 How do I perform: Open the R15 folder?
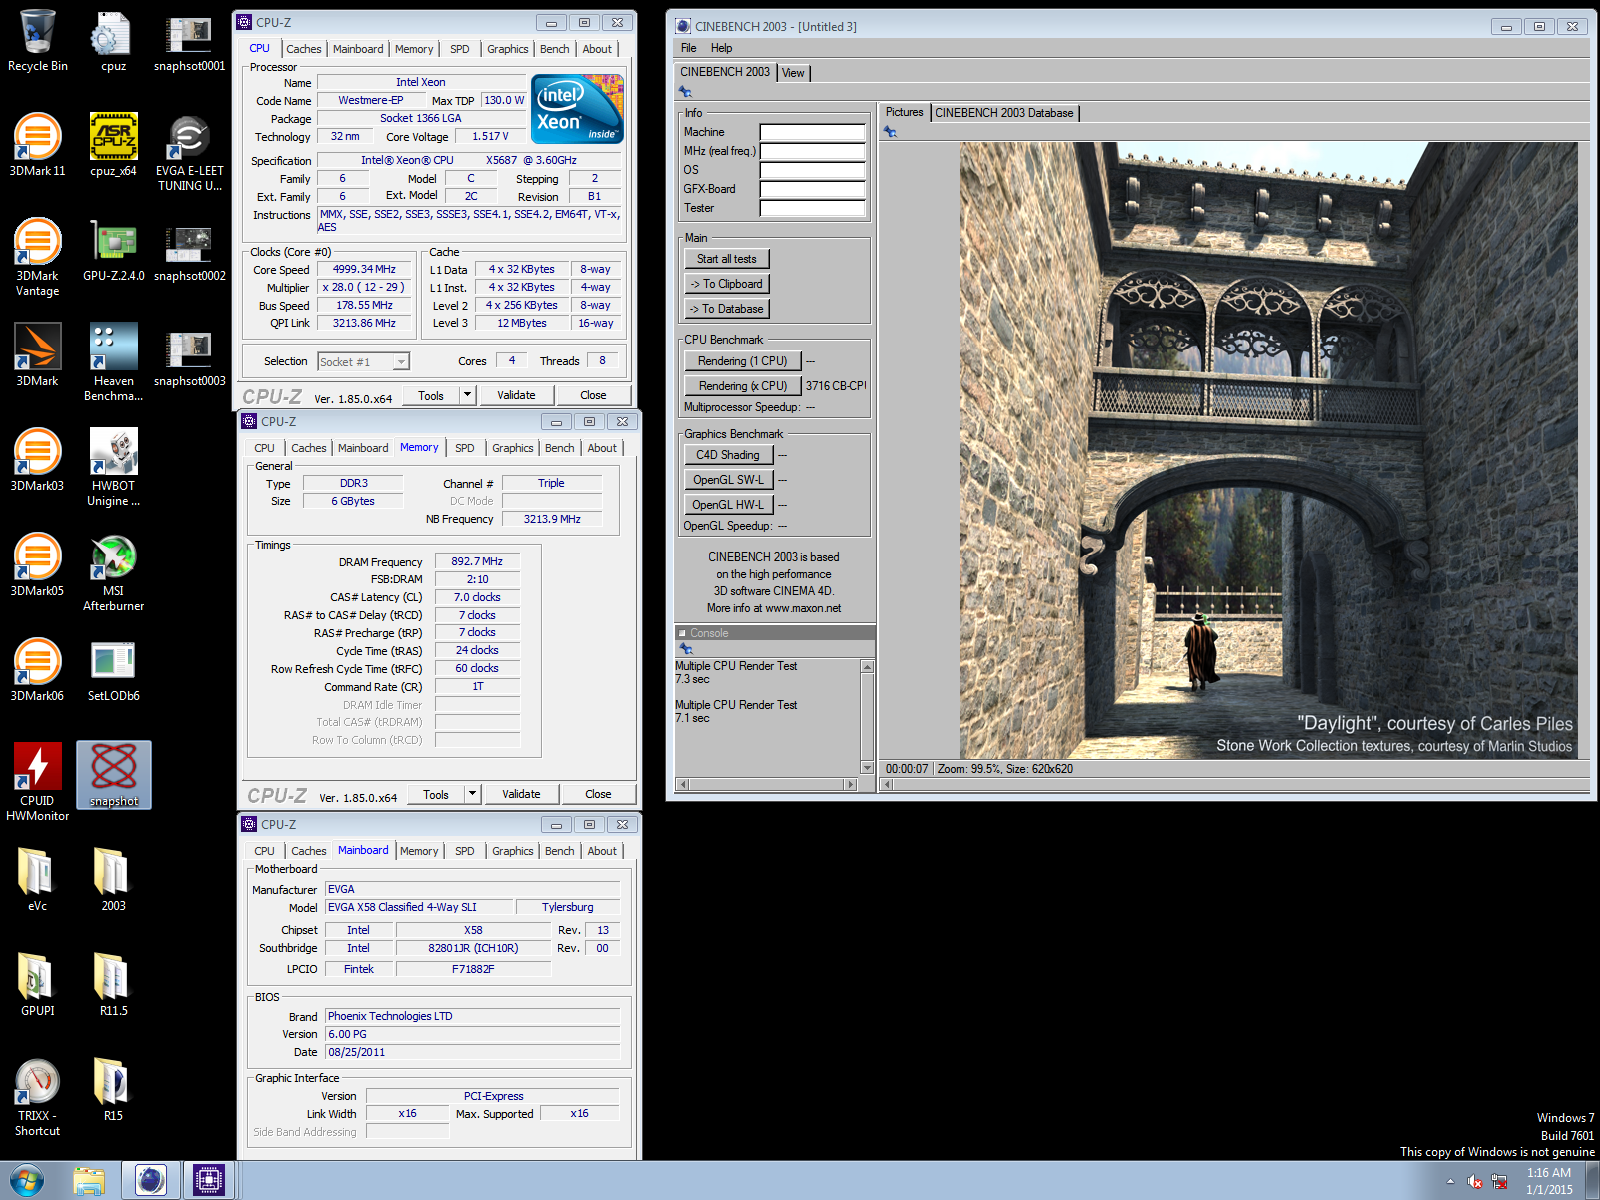[x=113, y=1091]
